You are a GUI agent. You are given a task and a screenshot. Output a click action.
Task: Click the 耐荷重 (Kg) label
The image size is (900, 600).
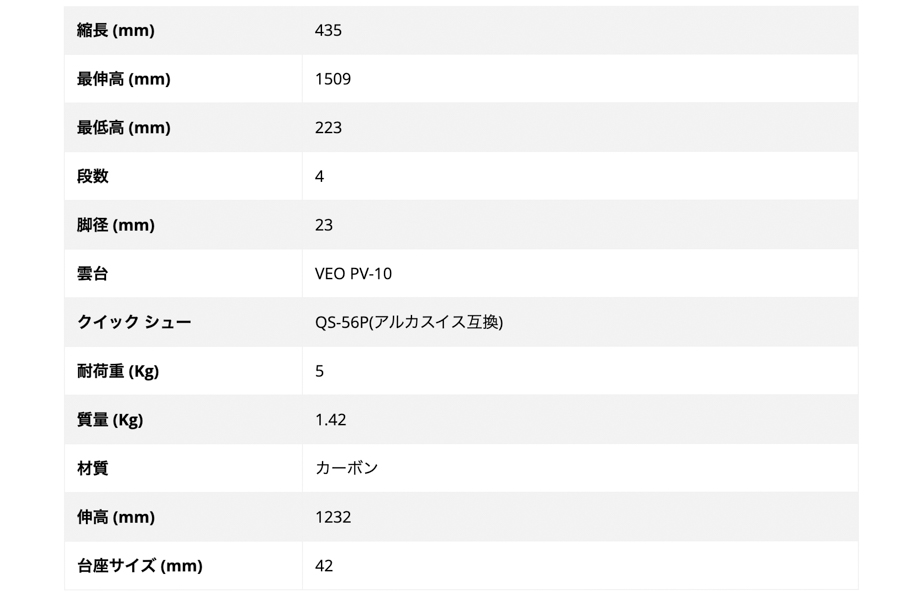click(118, 371)
